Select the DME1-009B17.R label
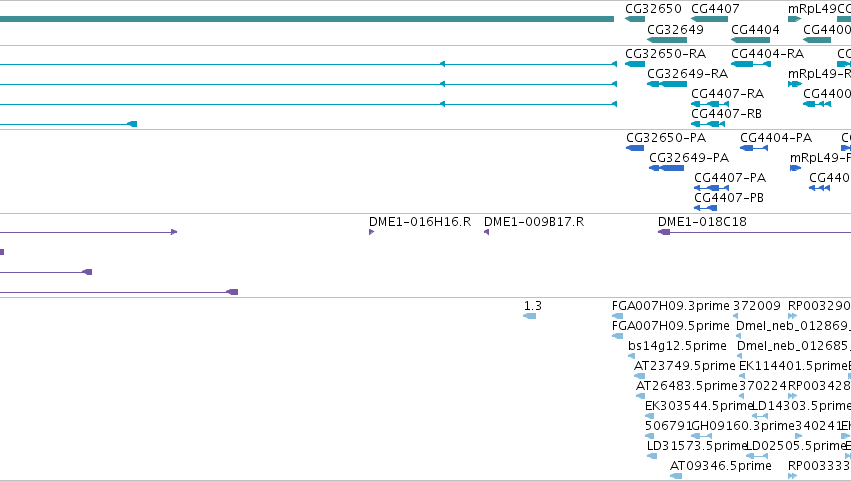This screenshot has width=851, height=481. pyautogui.click(x=534, y=222)
